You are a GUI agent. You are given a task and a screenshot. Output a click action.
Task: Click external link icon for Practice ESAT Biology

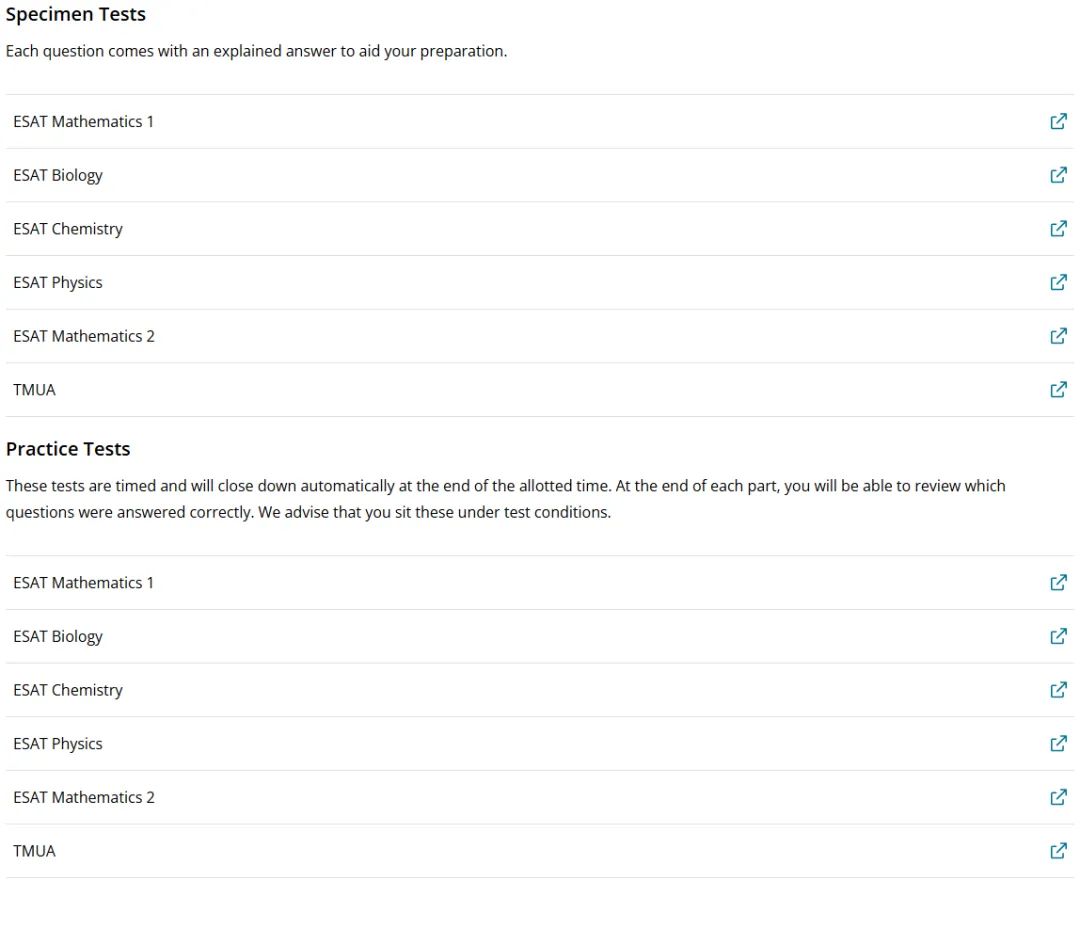pyautogui.click(x=1058, y=636)
